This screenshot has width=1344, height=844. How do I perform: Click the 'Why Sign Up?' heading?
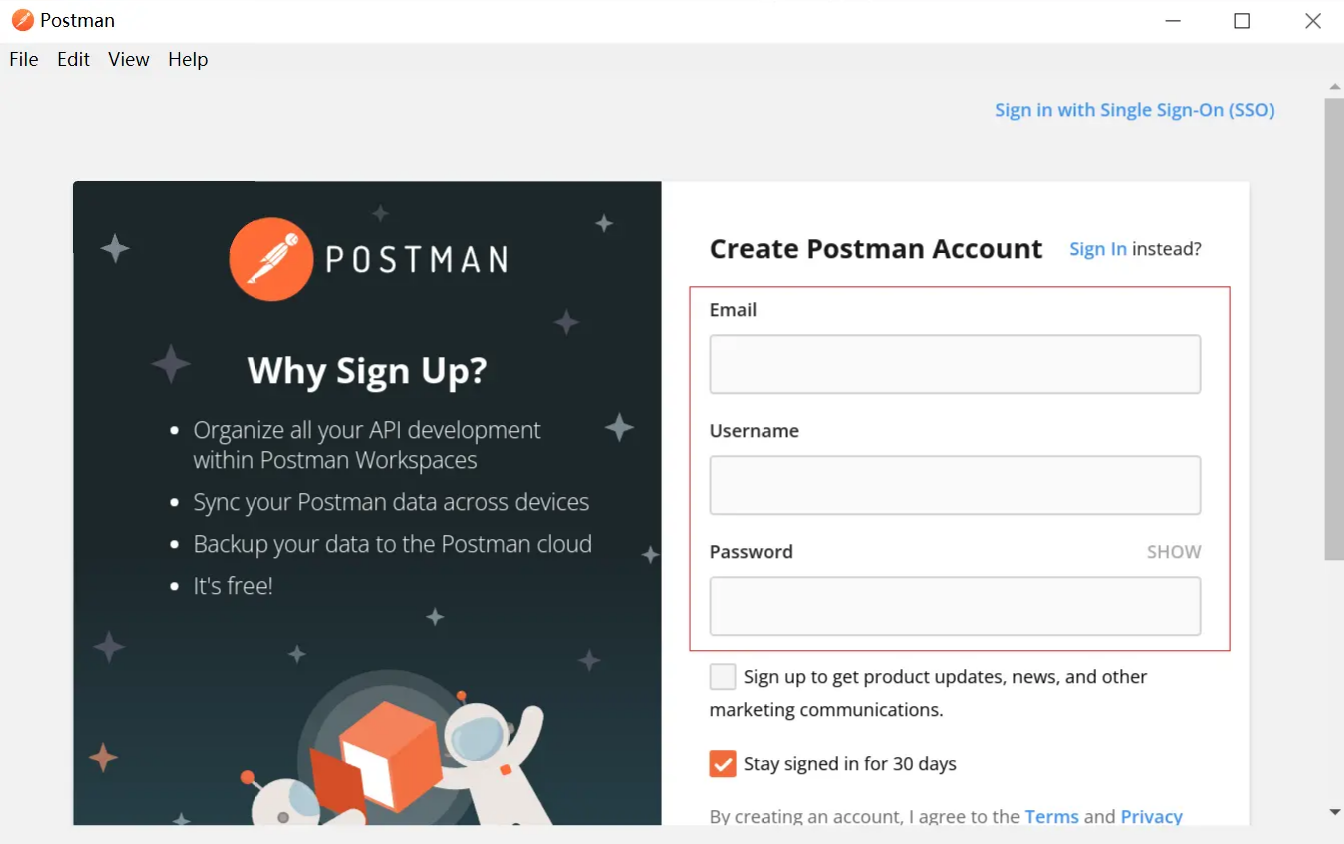tap(366, 371)
